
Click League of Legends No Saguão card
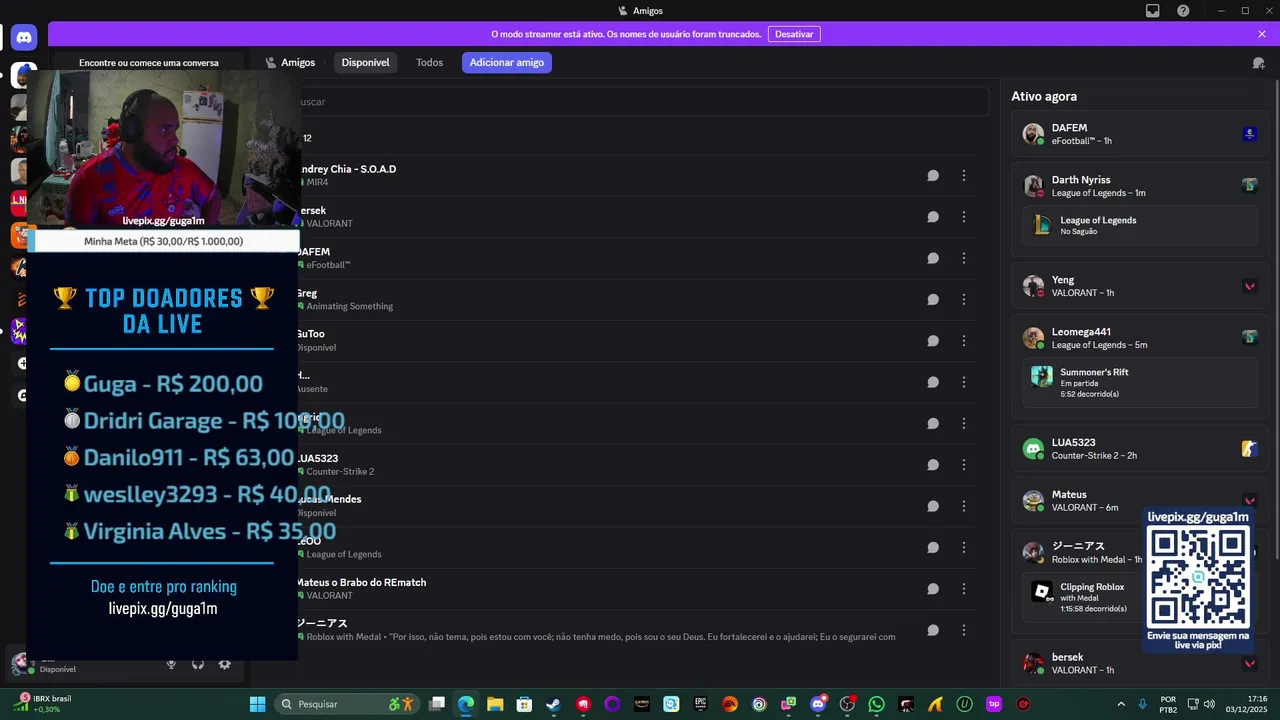[1140, 225]
